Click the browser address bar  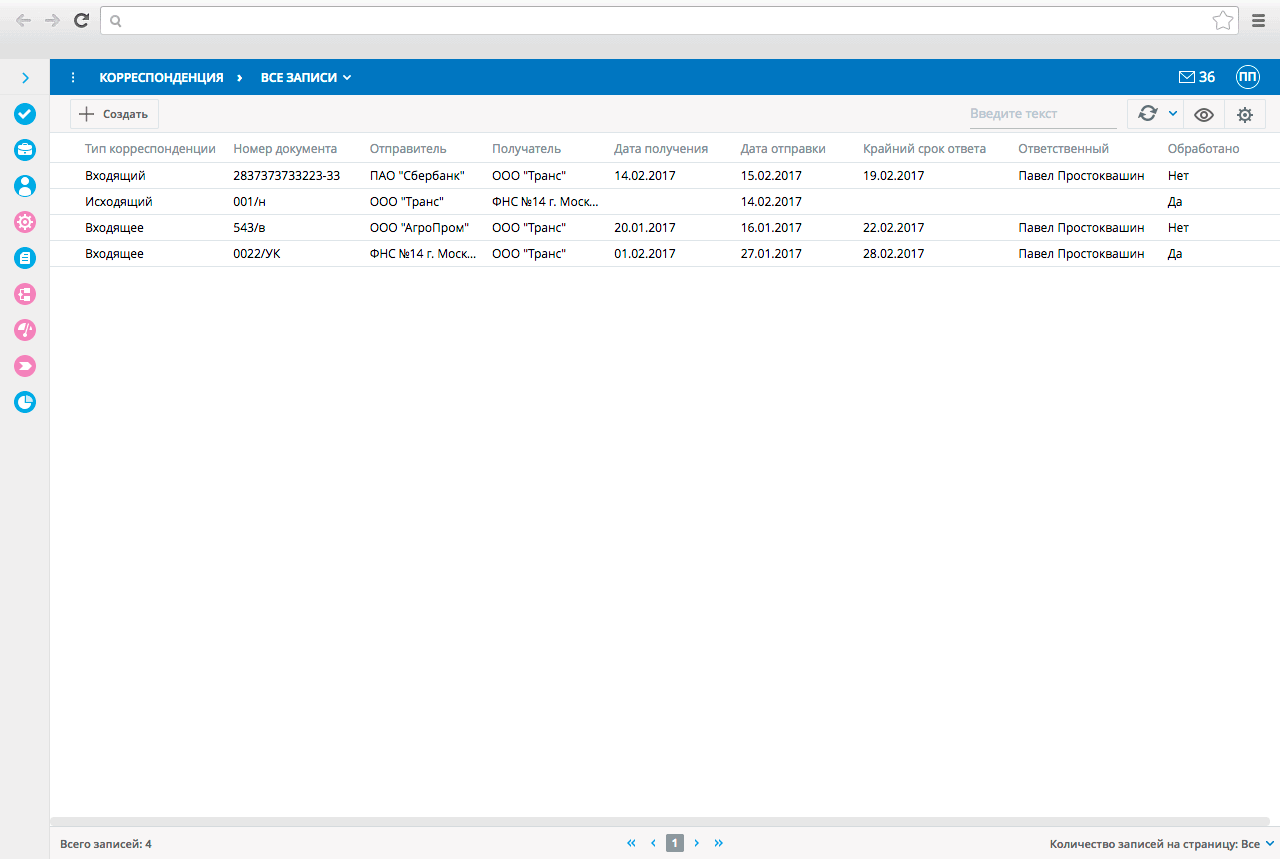click(x=670, y=20)
